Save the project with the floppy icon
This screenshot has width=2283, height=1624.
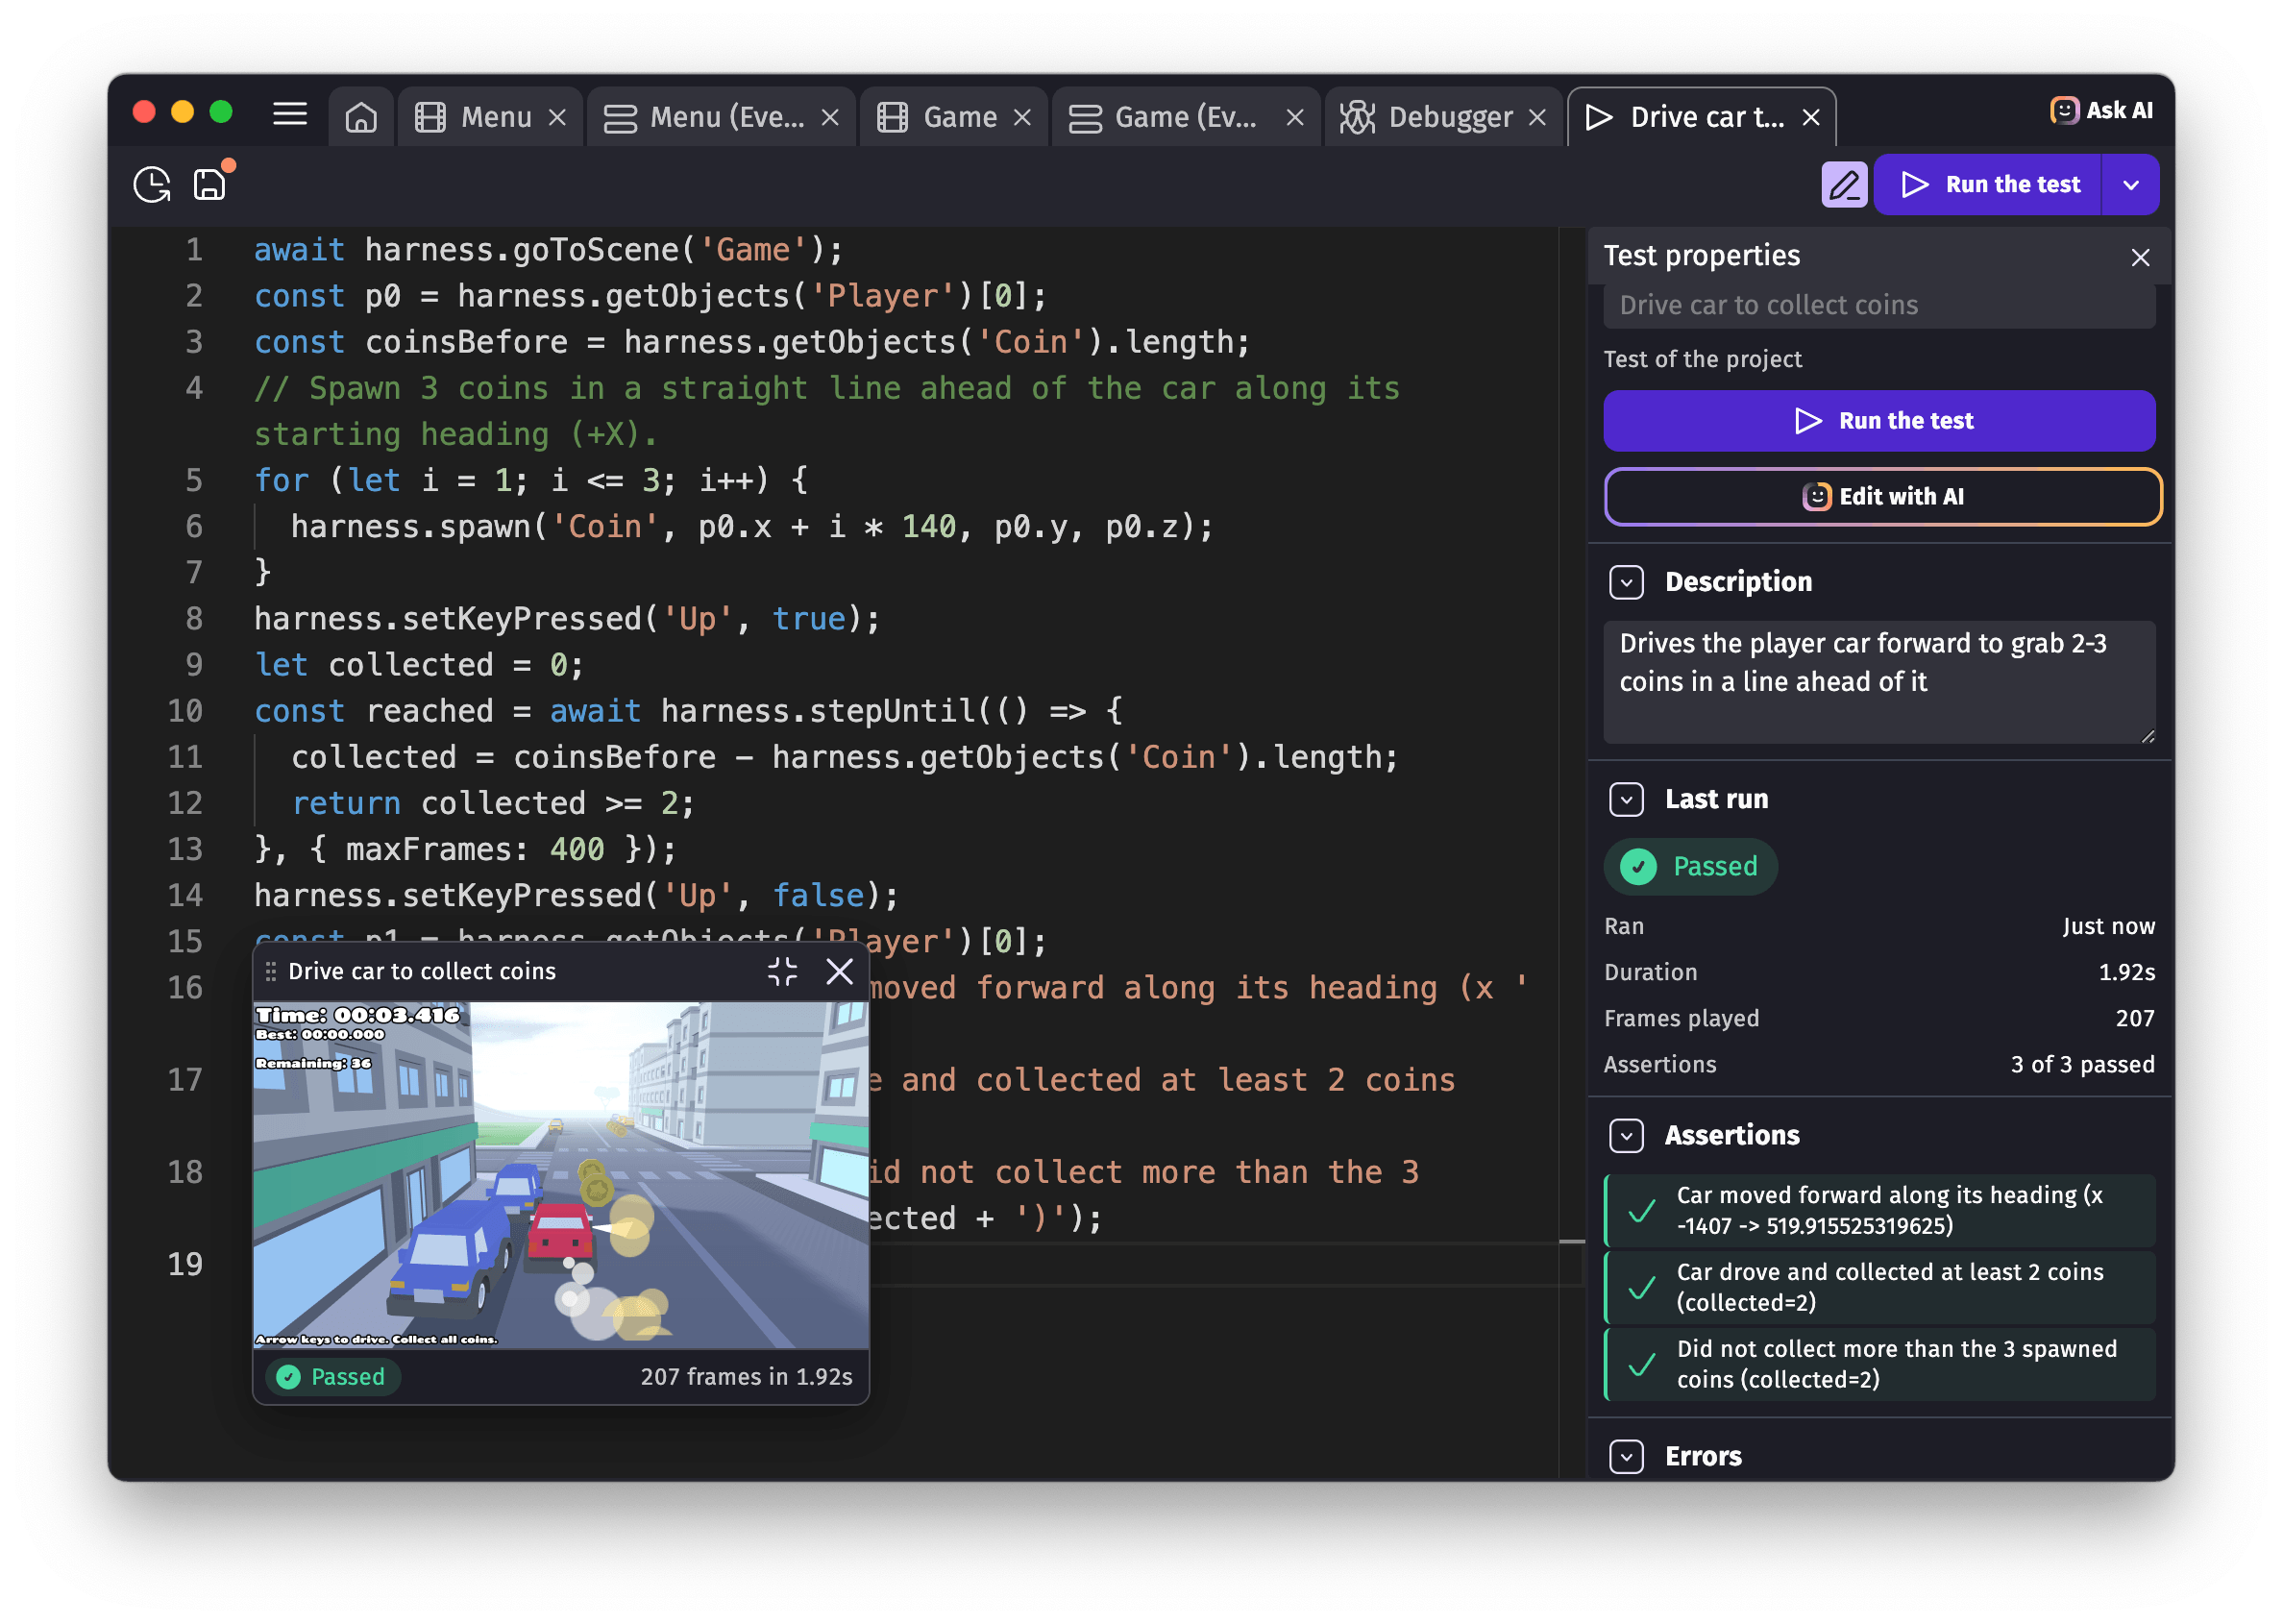pyautogui.click(x=210, y=184)
